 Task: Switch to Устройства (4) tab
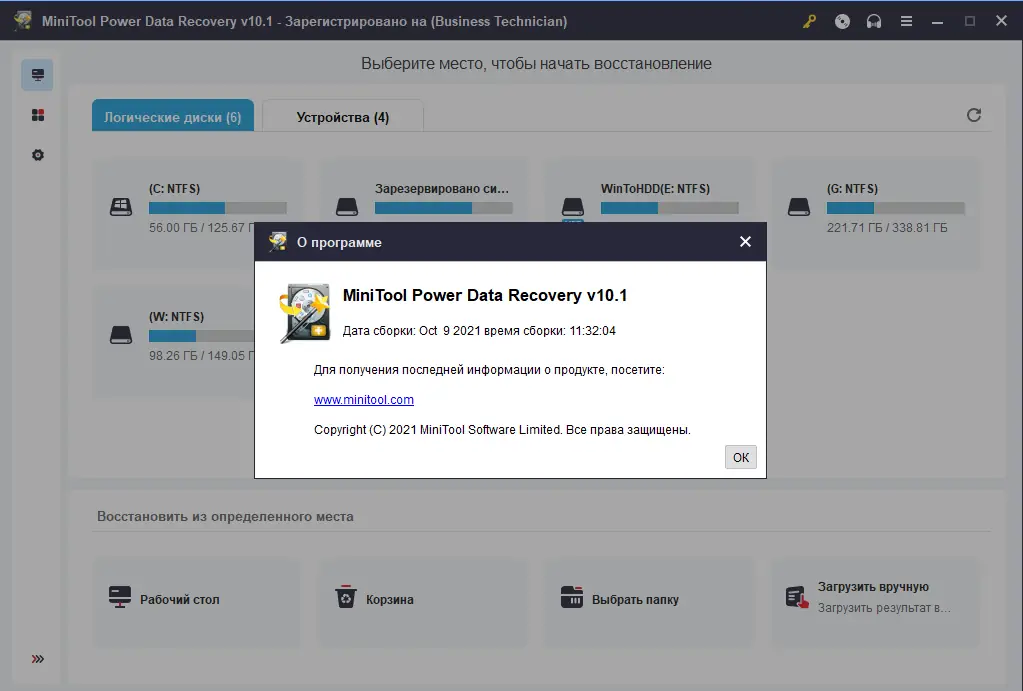343,116
